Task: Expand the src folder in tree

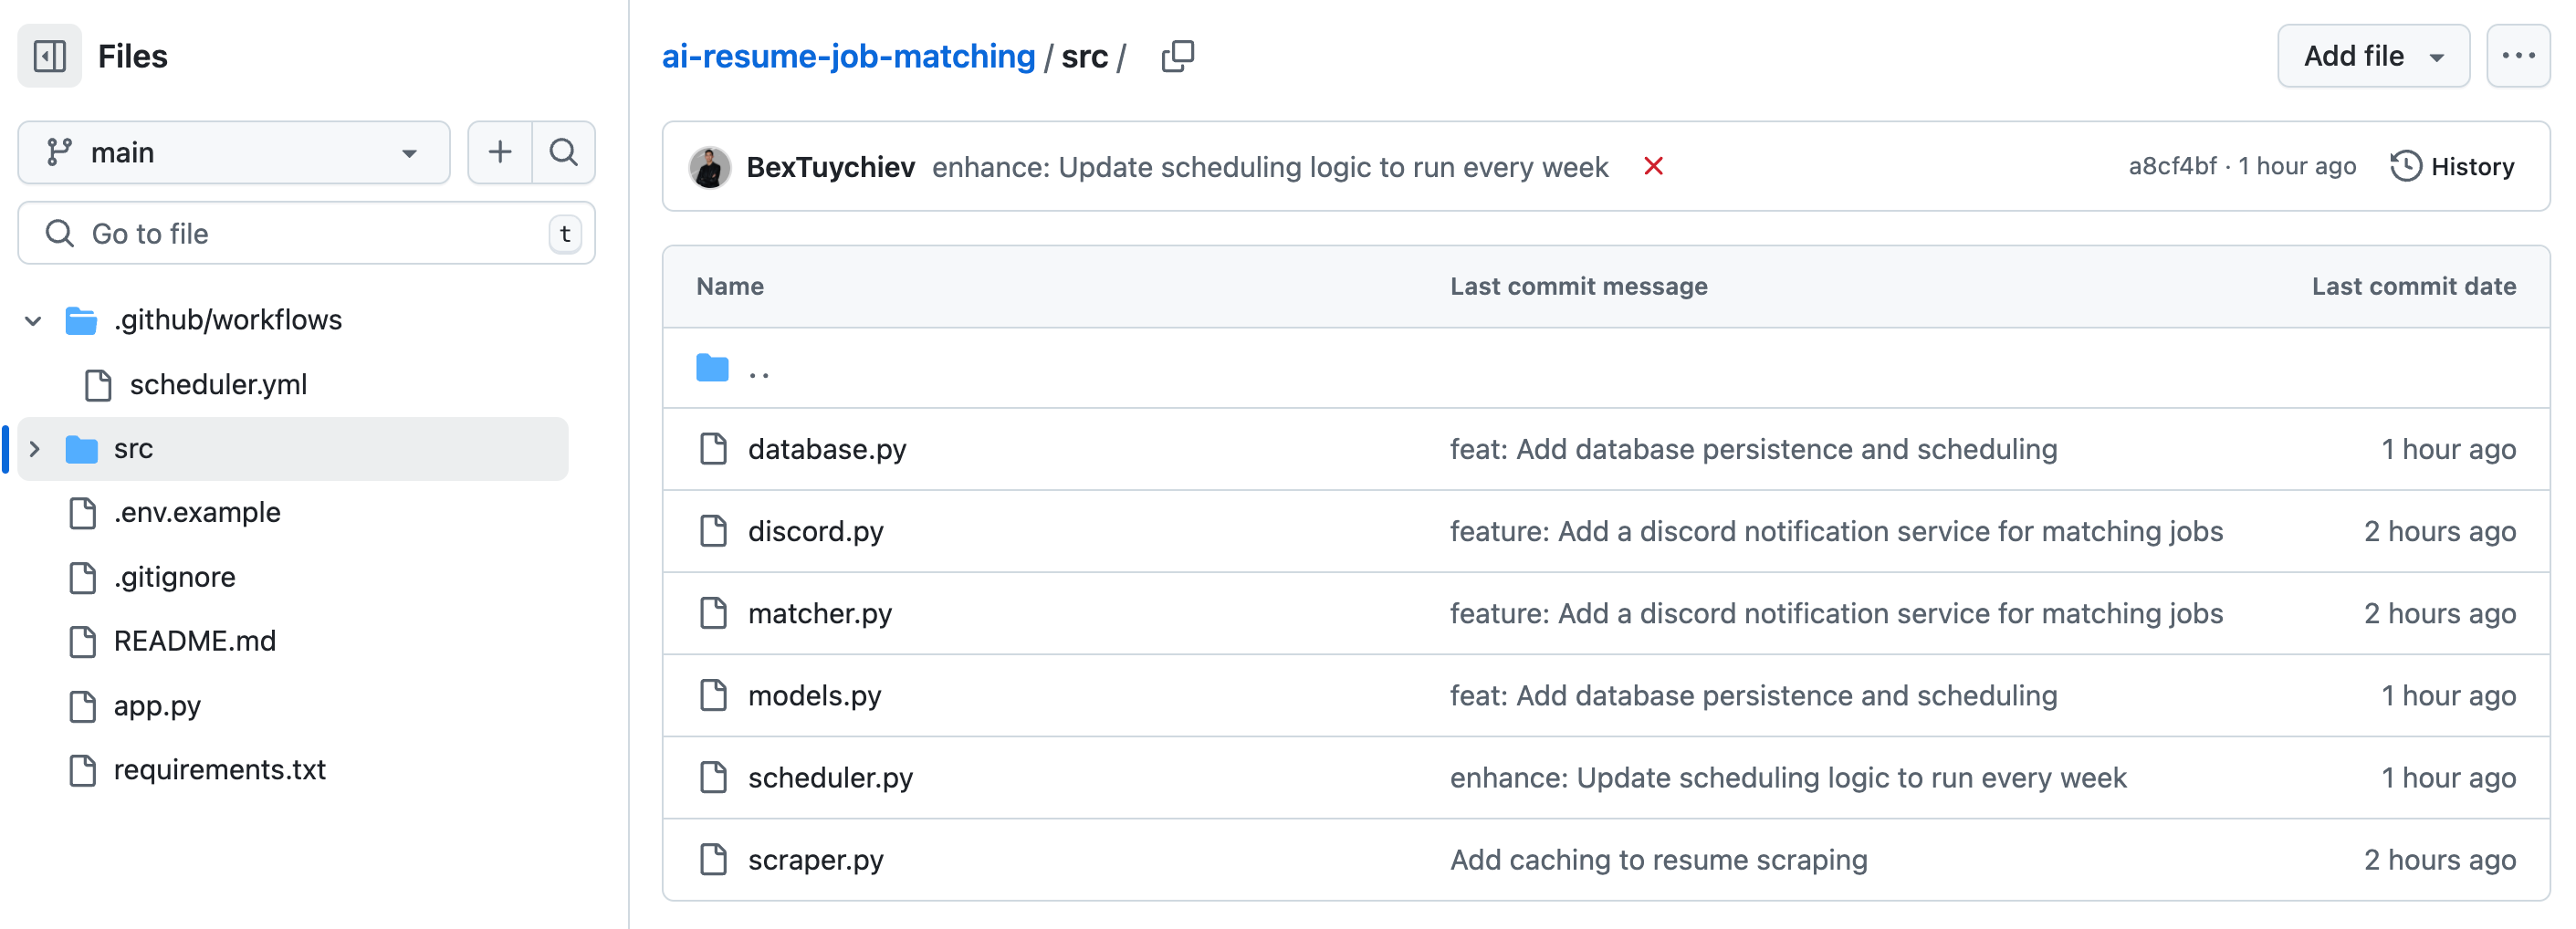Action: coord(35,449)
